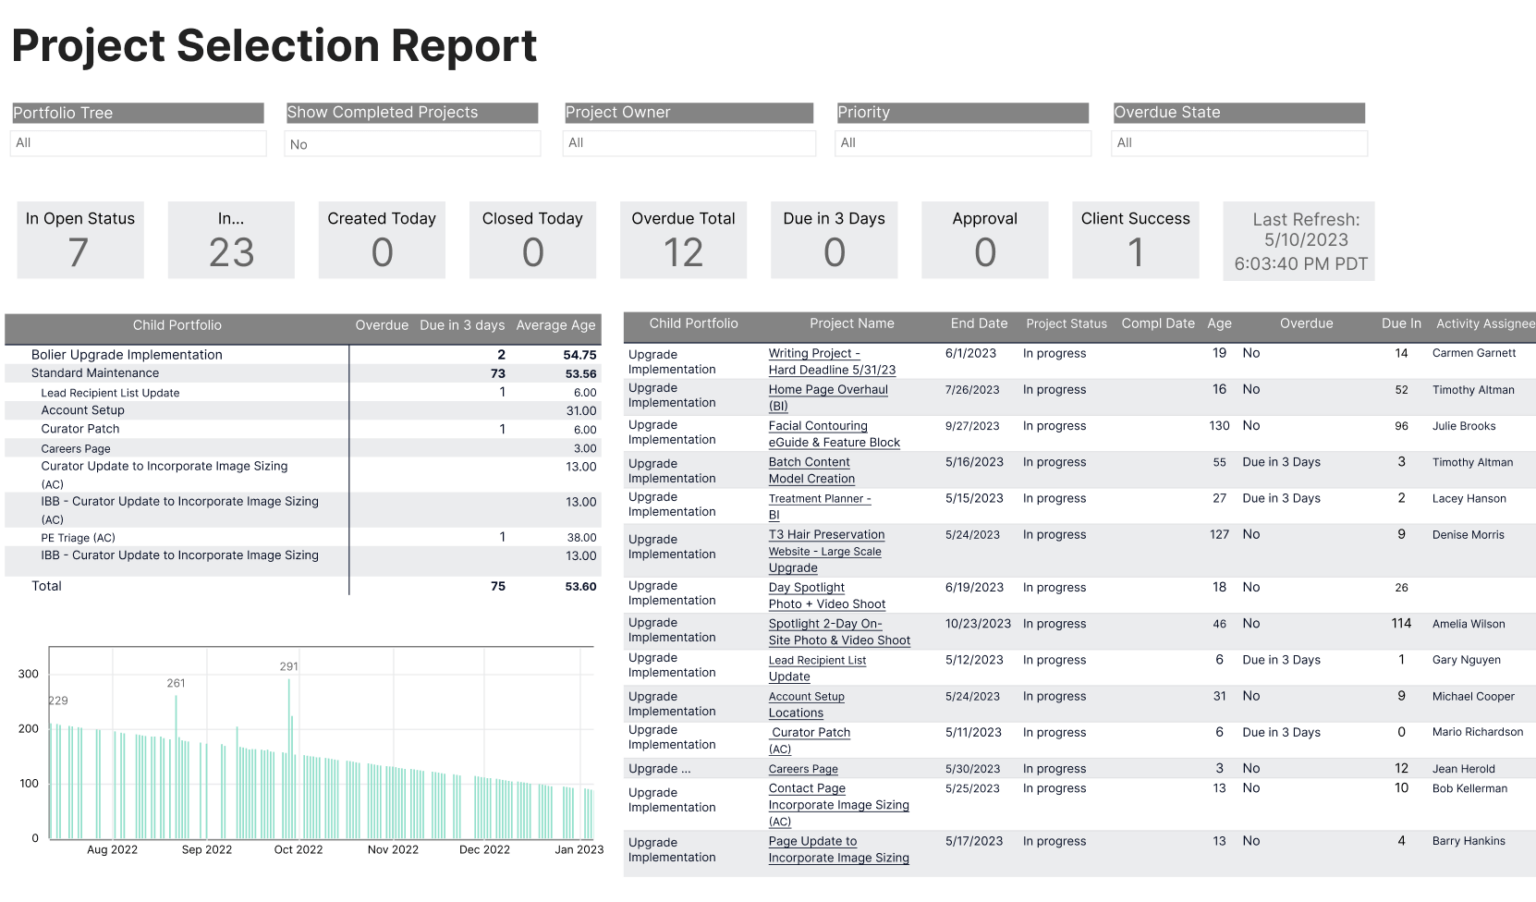Select the Overdue Total tile
The height and width of the screenshot is (902, 1536).
tap(683, 240)
